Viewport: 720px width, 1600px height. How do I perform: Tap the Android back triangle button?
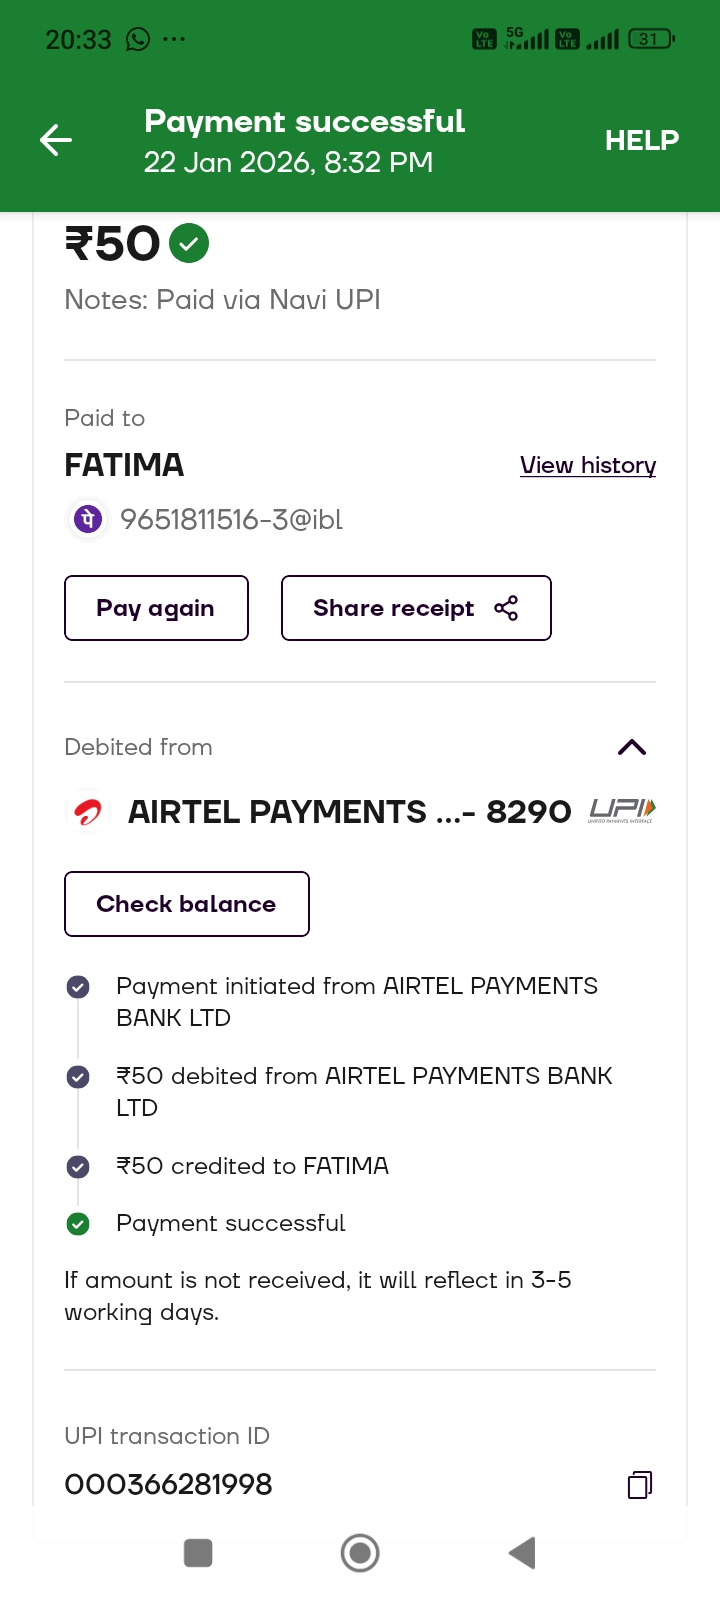(522, 1553)
